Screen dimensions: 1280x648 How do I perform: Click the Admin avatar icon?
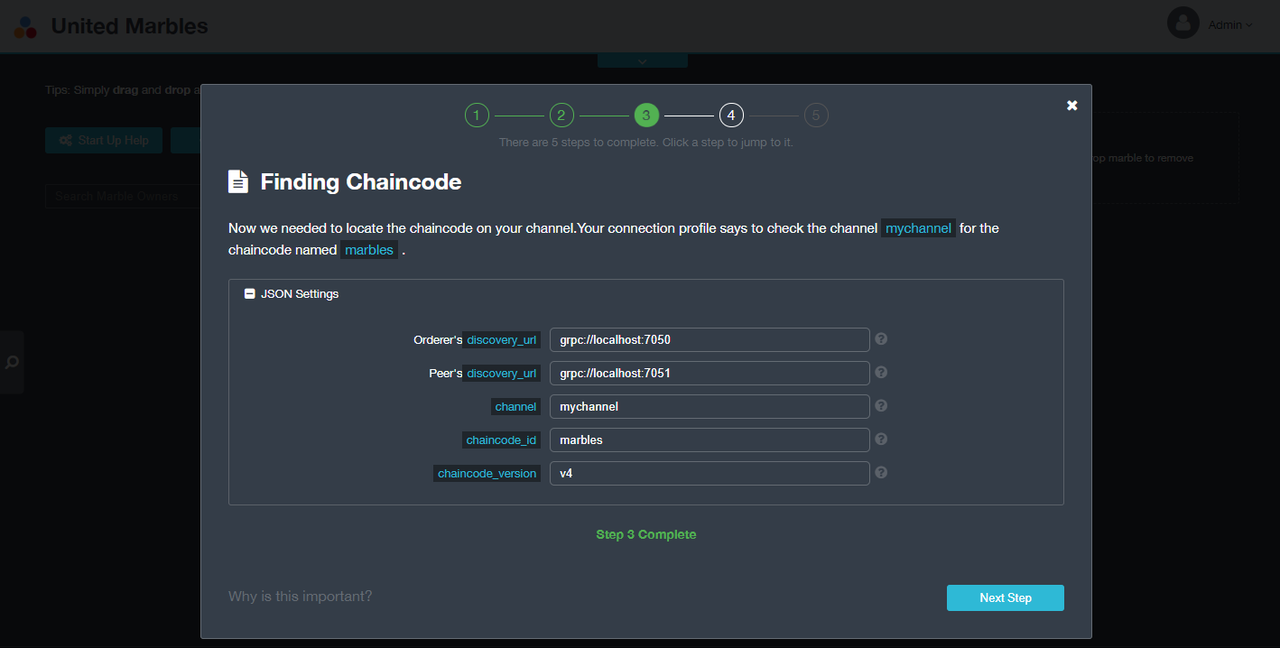click(x=1183, y=23)
